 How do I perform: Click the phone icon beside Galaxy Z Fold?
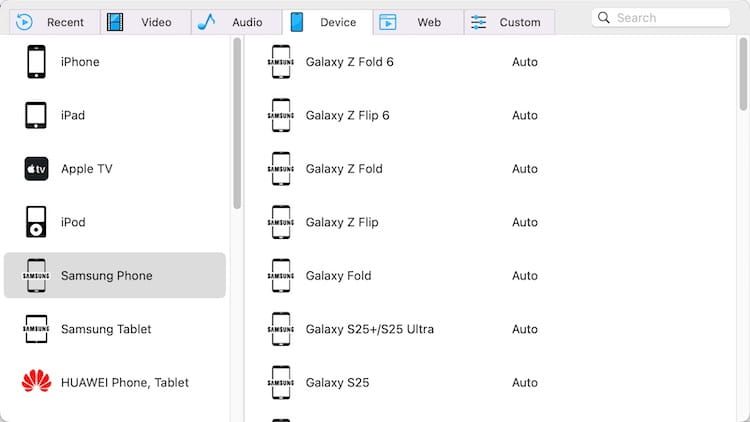pyautogui.click(x=281, y=169)
